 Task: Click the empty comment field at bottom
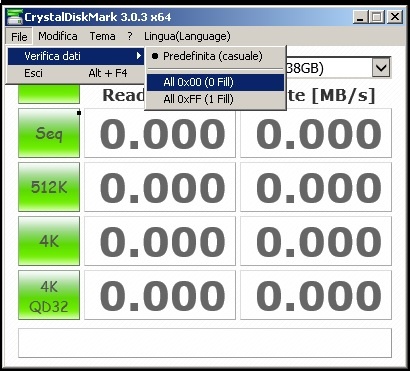205,343
